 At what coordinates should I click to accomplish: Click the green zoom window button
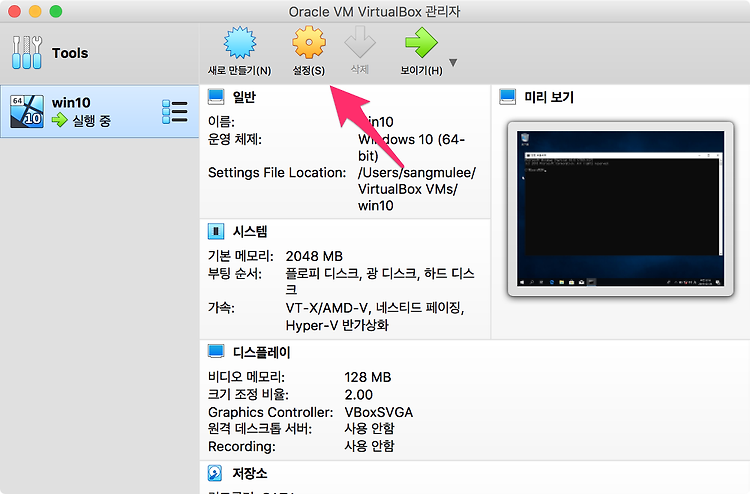(56, 11)
